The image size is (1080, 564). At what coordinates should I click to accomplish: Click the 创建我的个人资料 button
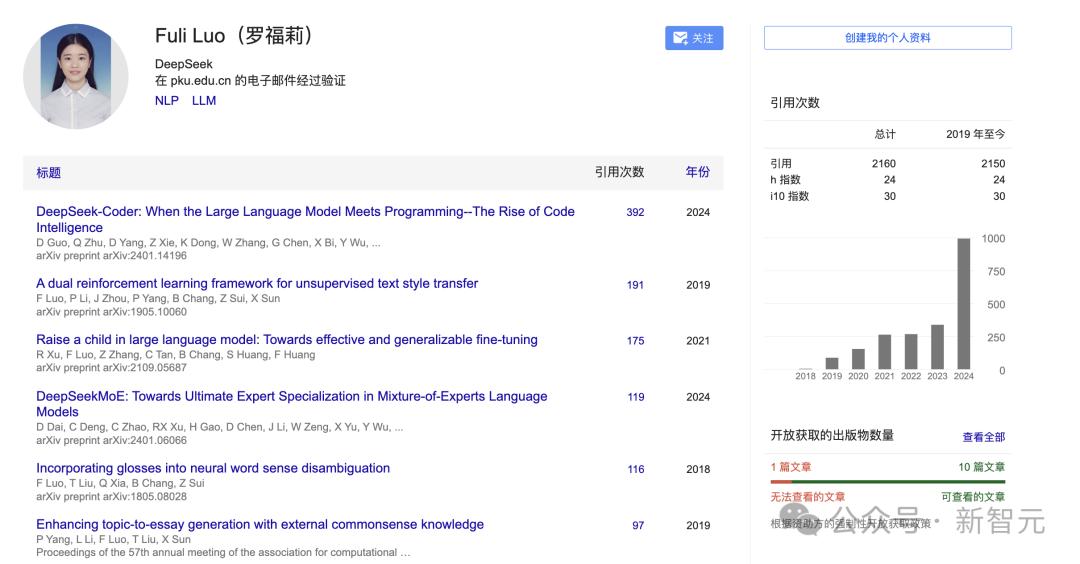pos(887,38)
